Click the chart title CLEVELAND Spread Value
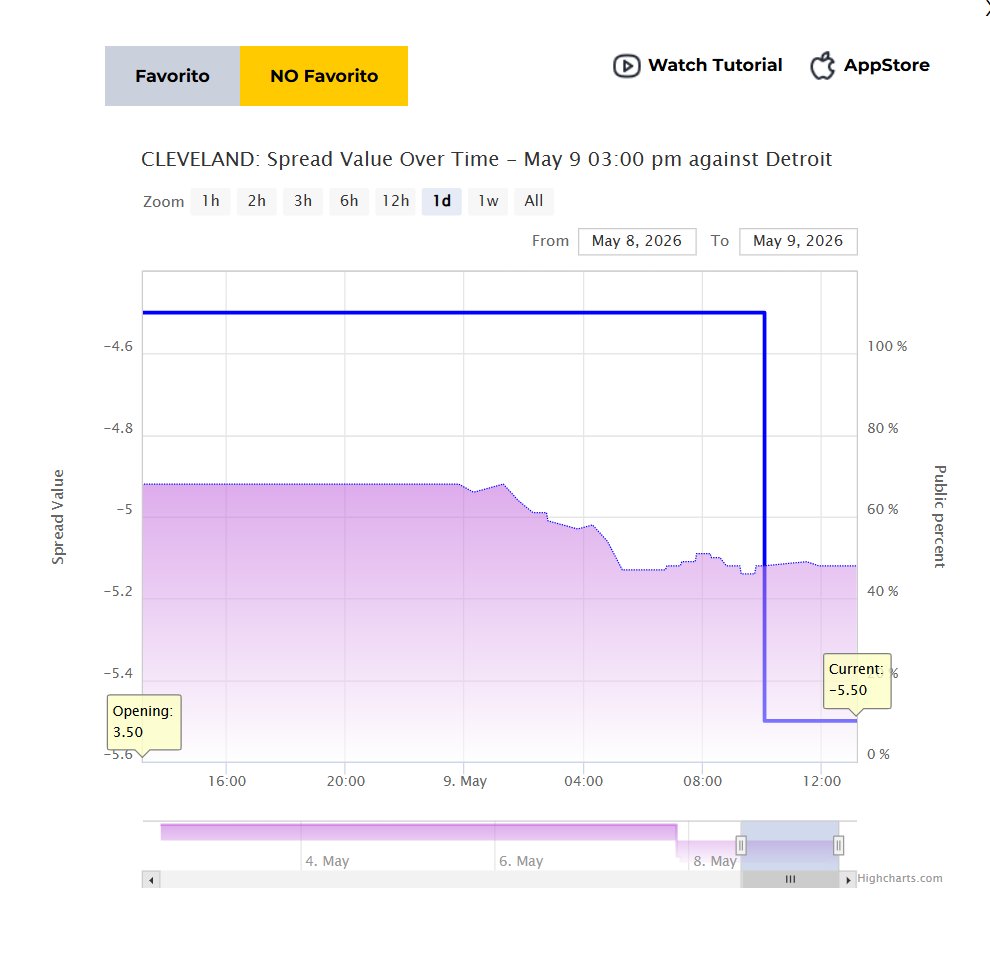 click(x=486, y=159)
